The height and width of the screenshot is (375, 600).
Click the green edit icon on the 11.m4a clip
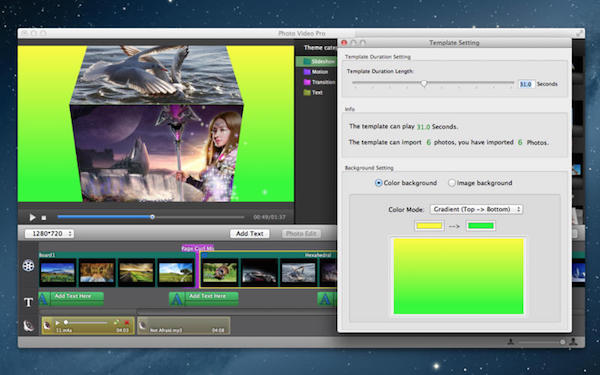click(x=116, y=323)
